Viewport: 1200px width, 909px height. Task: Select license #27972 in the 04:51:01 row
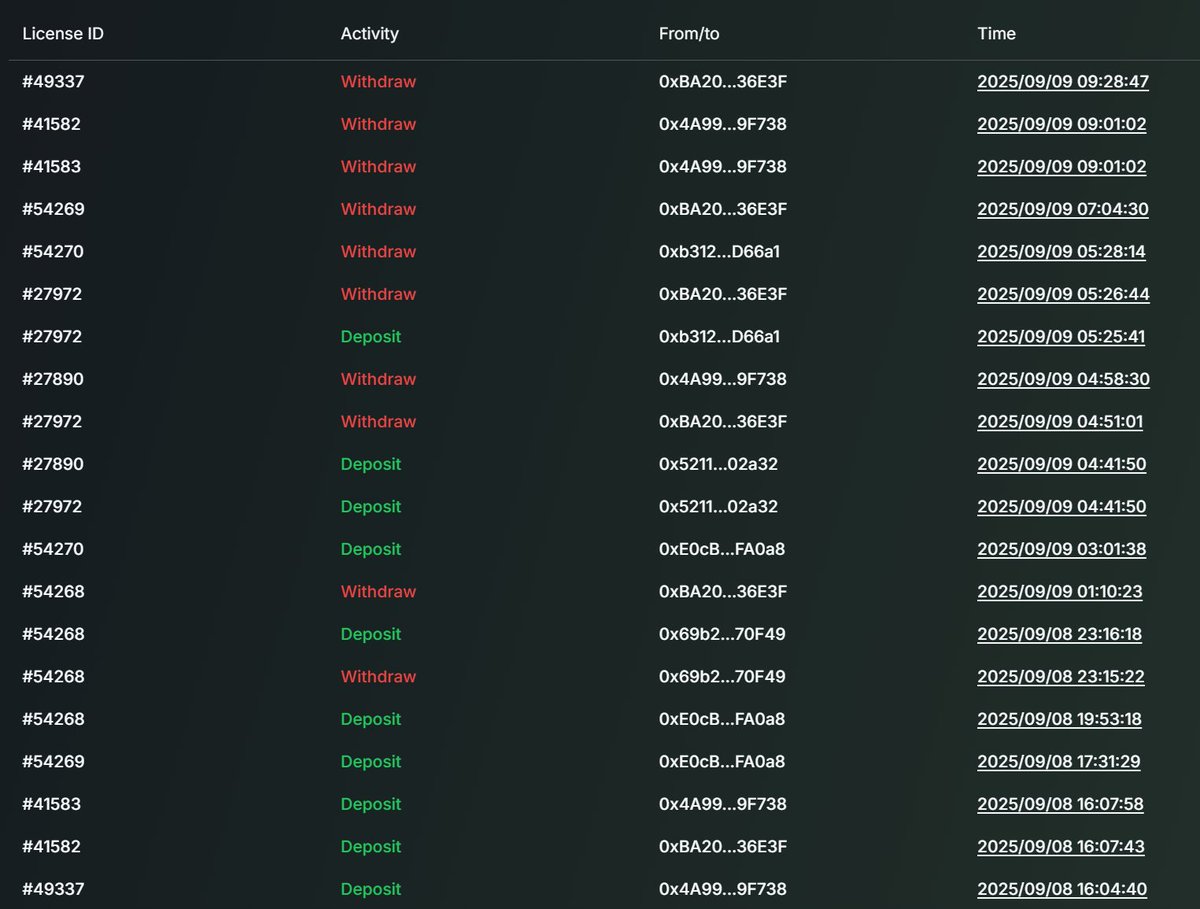[52, 422]
